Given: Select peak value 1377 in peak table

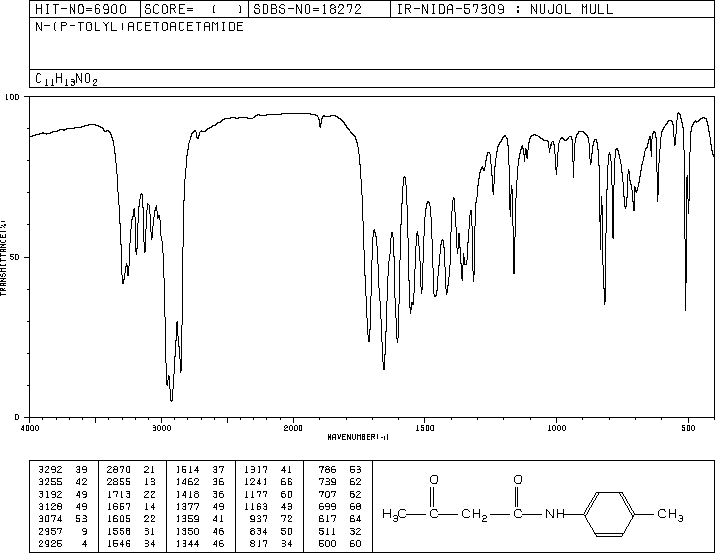Looking at the screenshot, I should tap(187, 506).
